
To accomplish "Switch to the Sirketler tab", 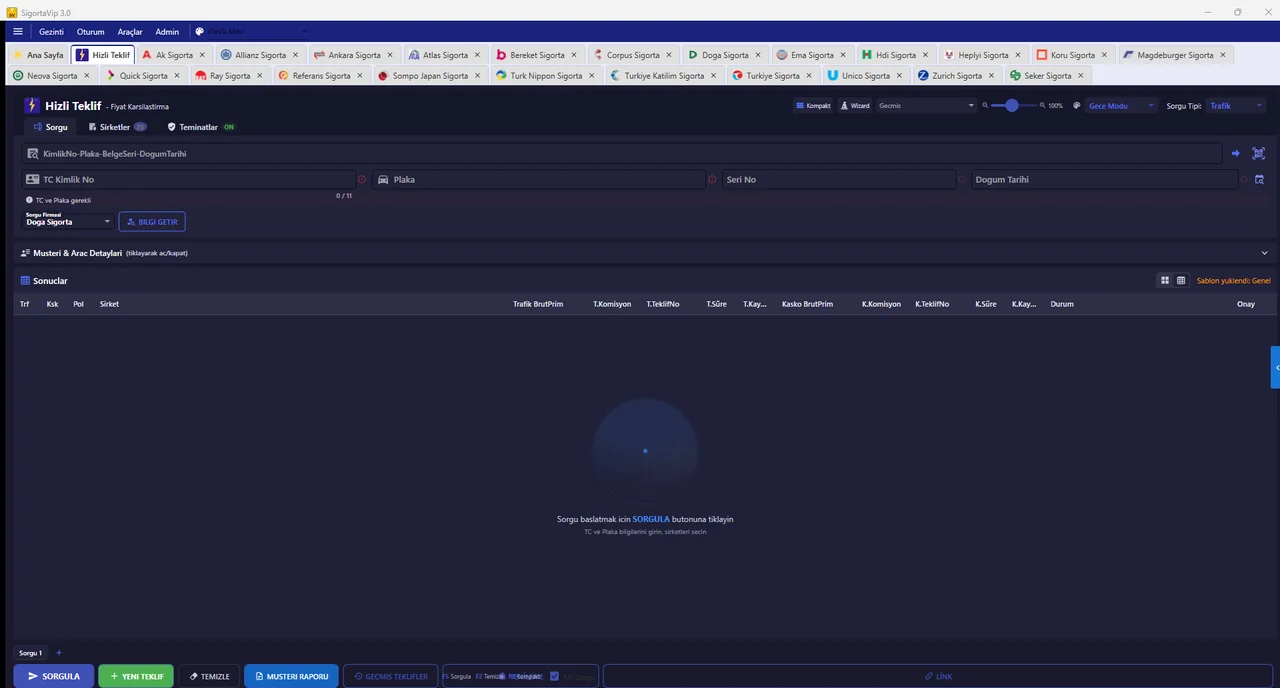I will coord(115,127).
